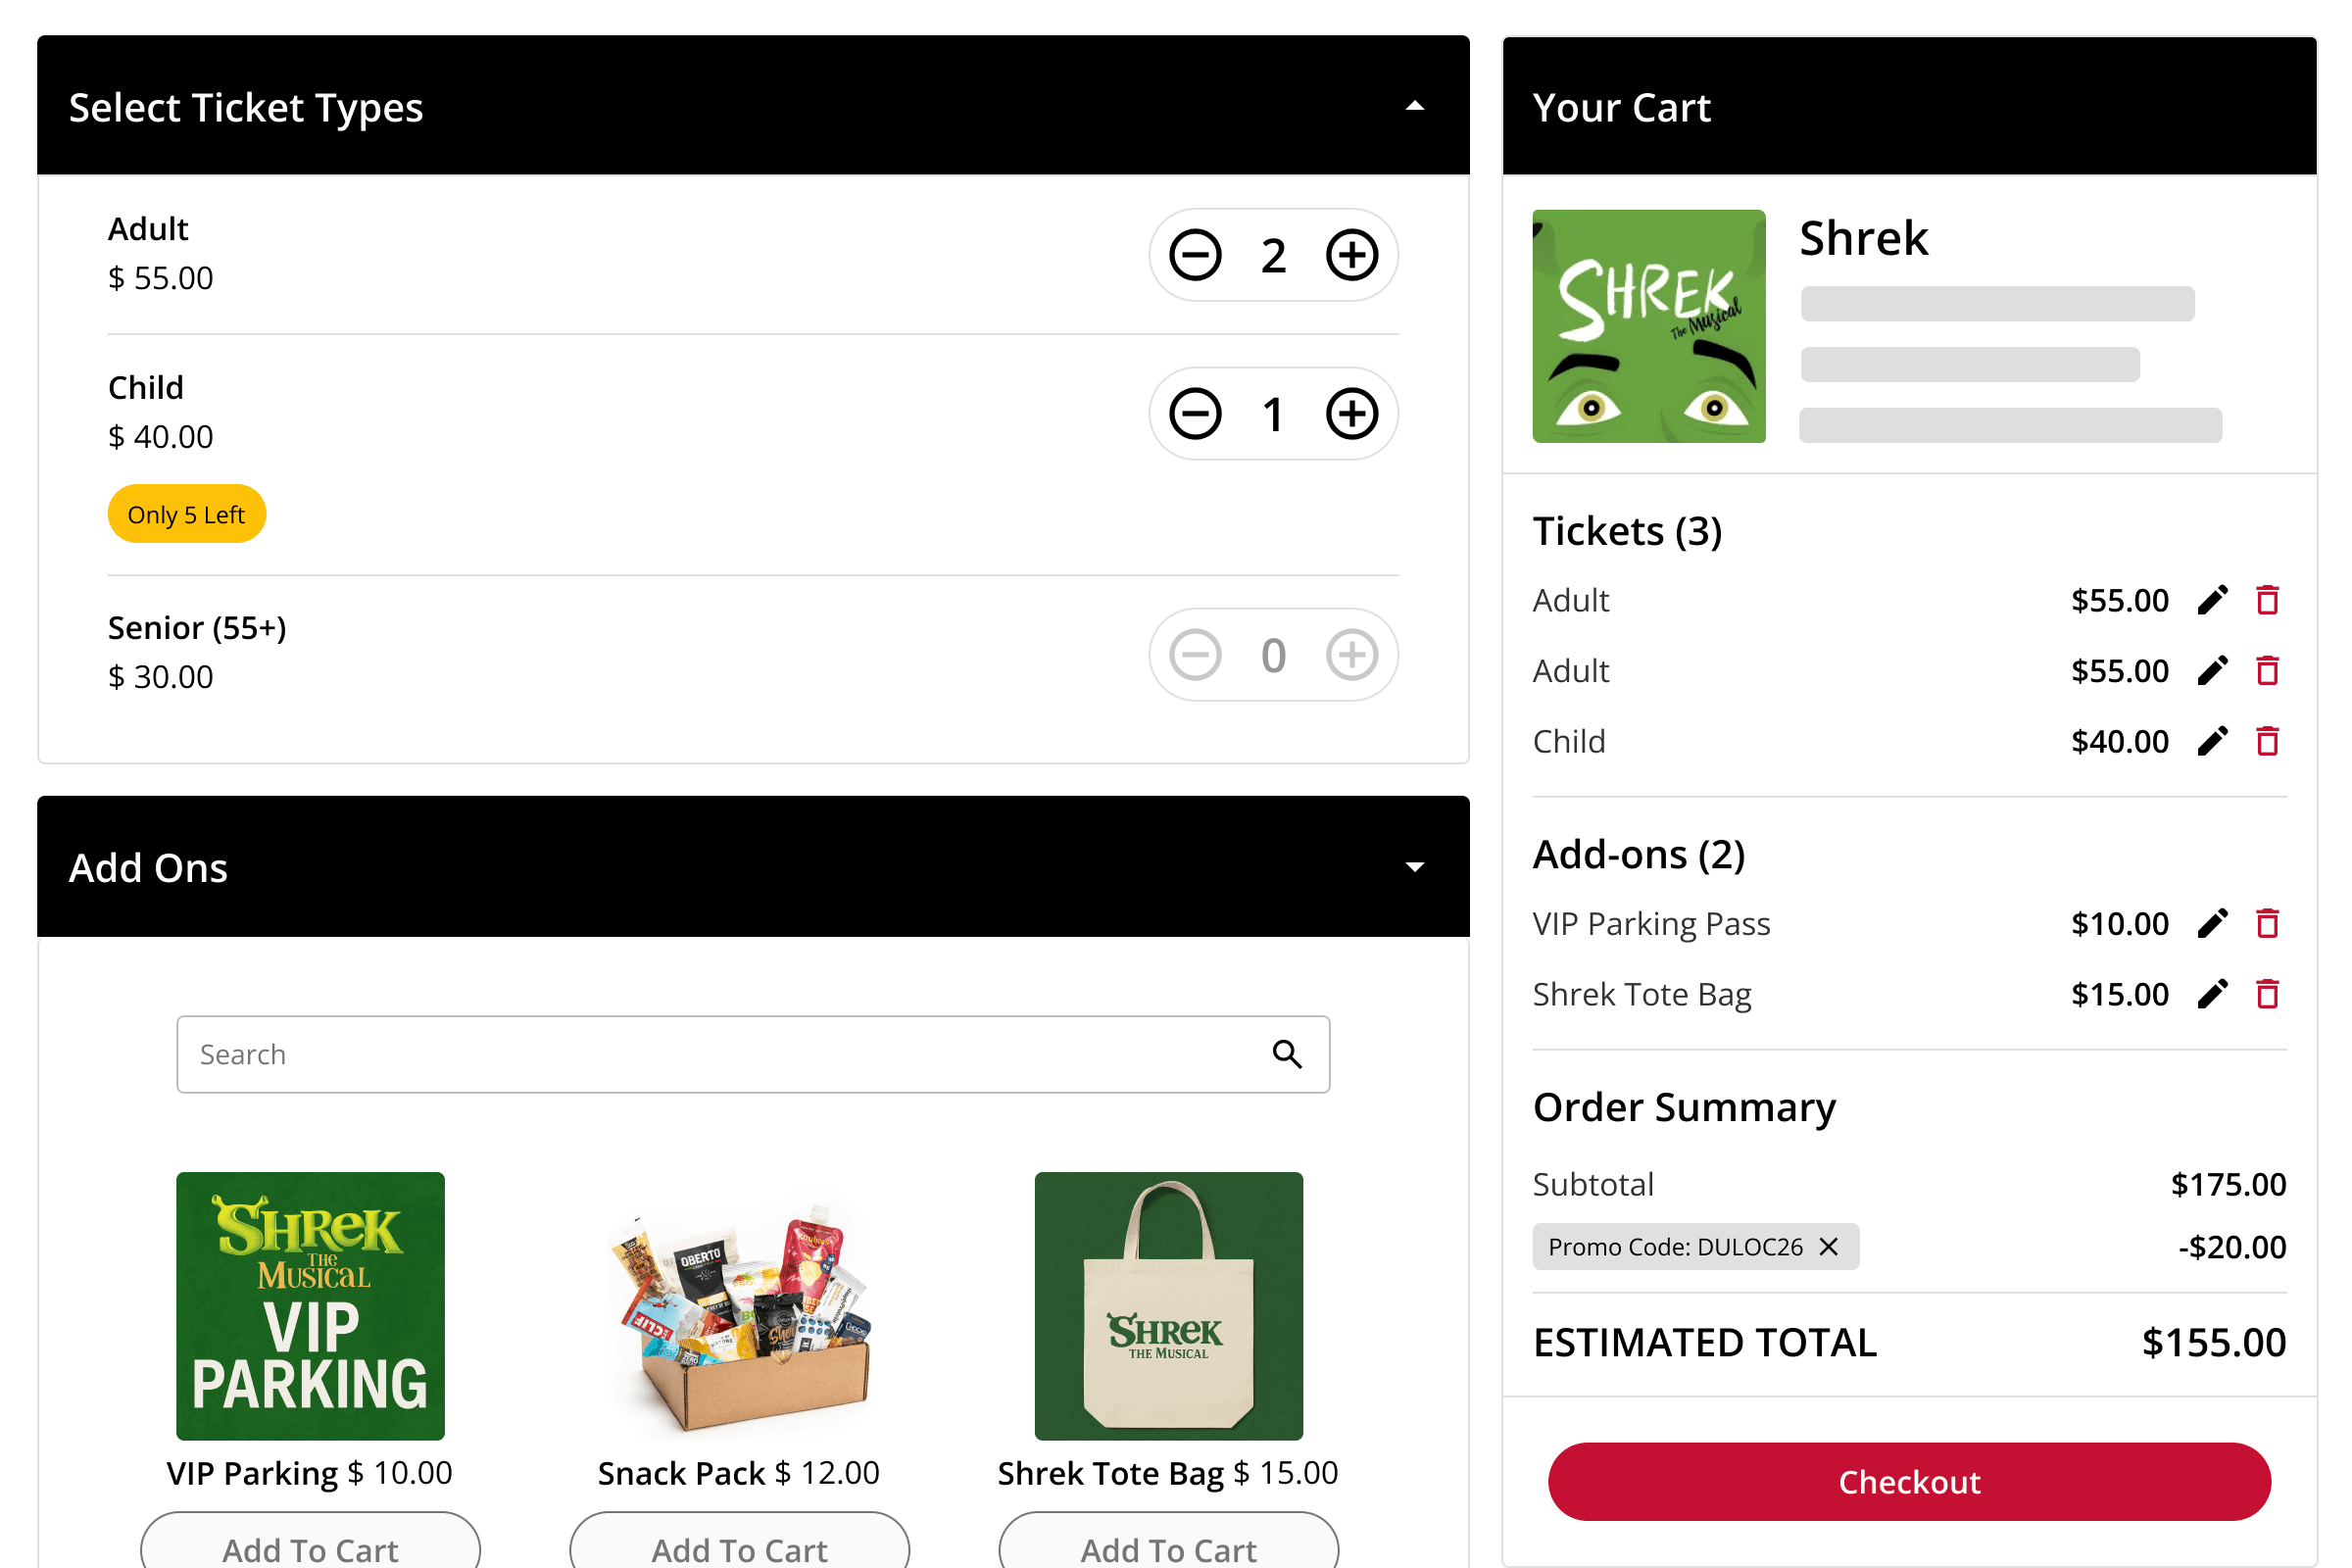Edit the second Adult ticket in cart
The image size is (2352, 1568).
click(2212, 671)
